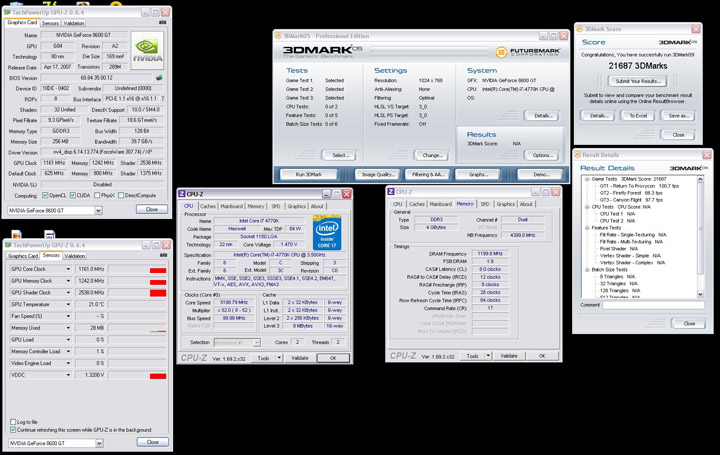Click the Save as... button in 3DMark Score
Image resolution: width=720 pixels, height=455 pixels.
pyautogui.click(x=679, y=116)
